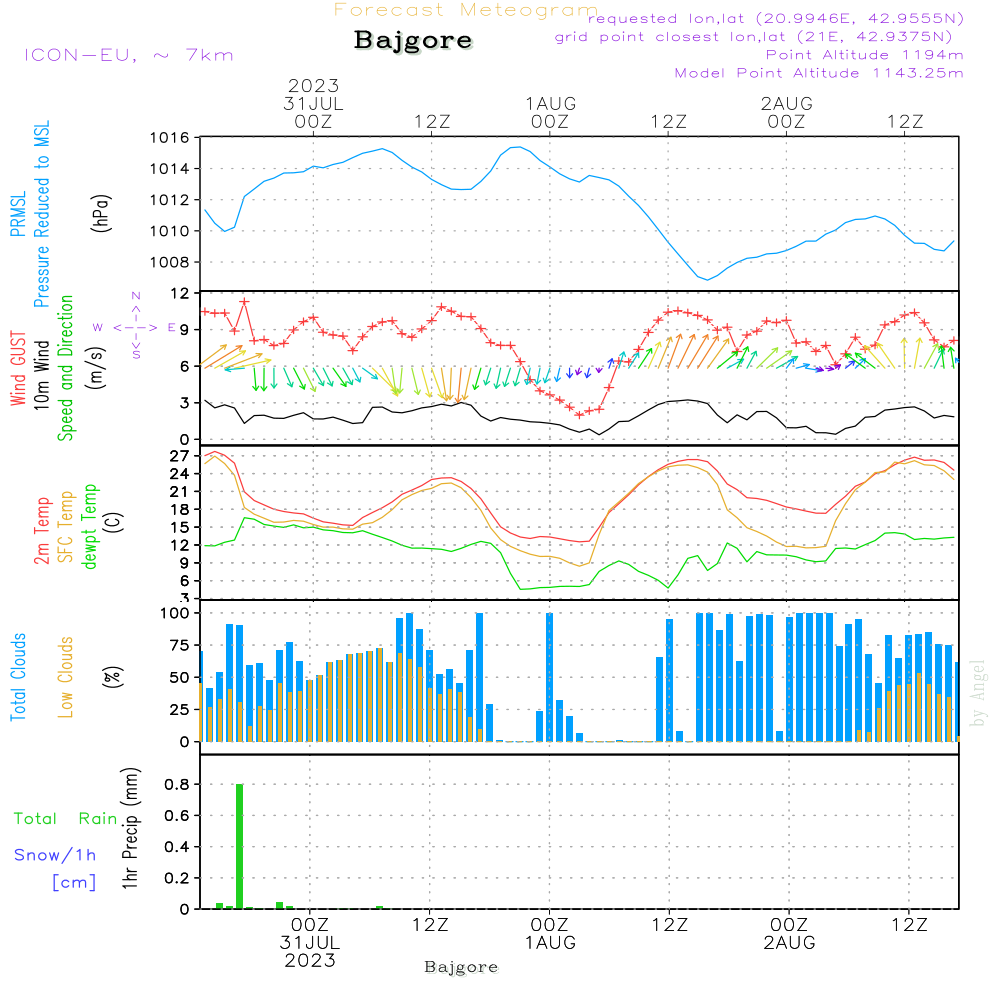The width and height of the screenshot is (1000, 1000).
Task: Click the 'E' letter on compass rose
Action: click(x=172, y=327)
